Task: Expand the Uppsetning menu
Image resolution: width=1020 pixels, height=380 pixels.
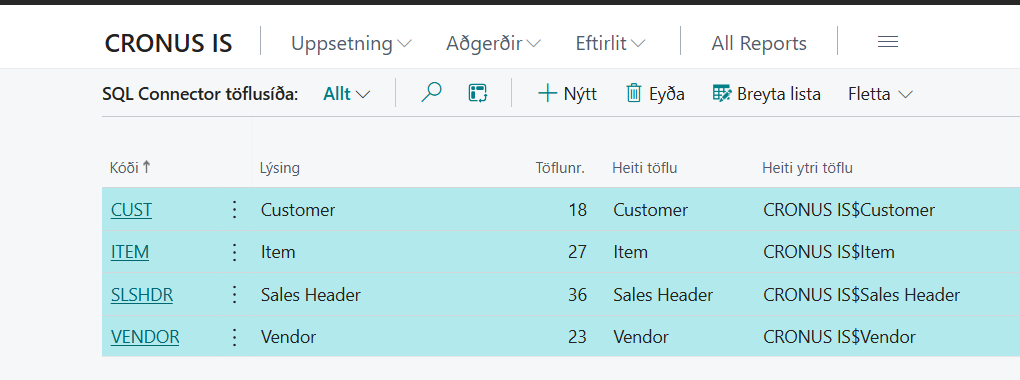Action: coord(351,44)
